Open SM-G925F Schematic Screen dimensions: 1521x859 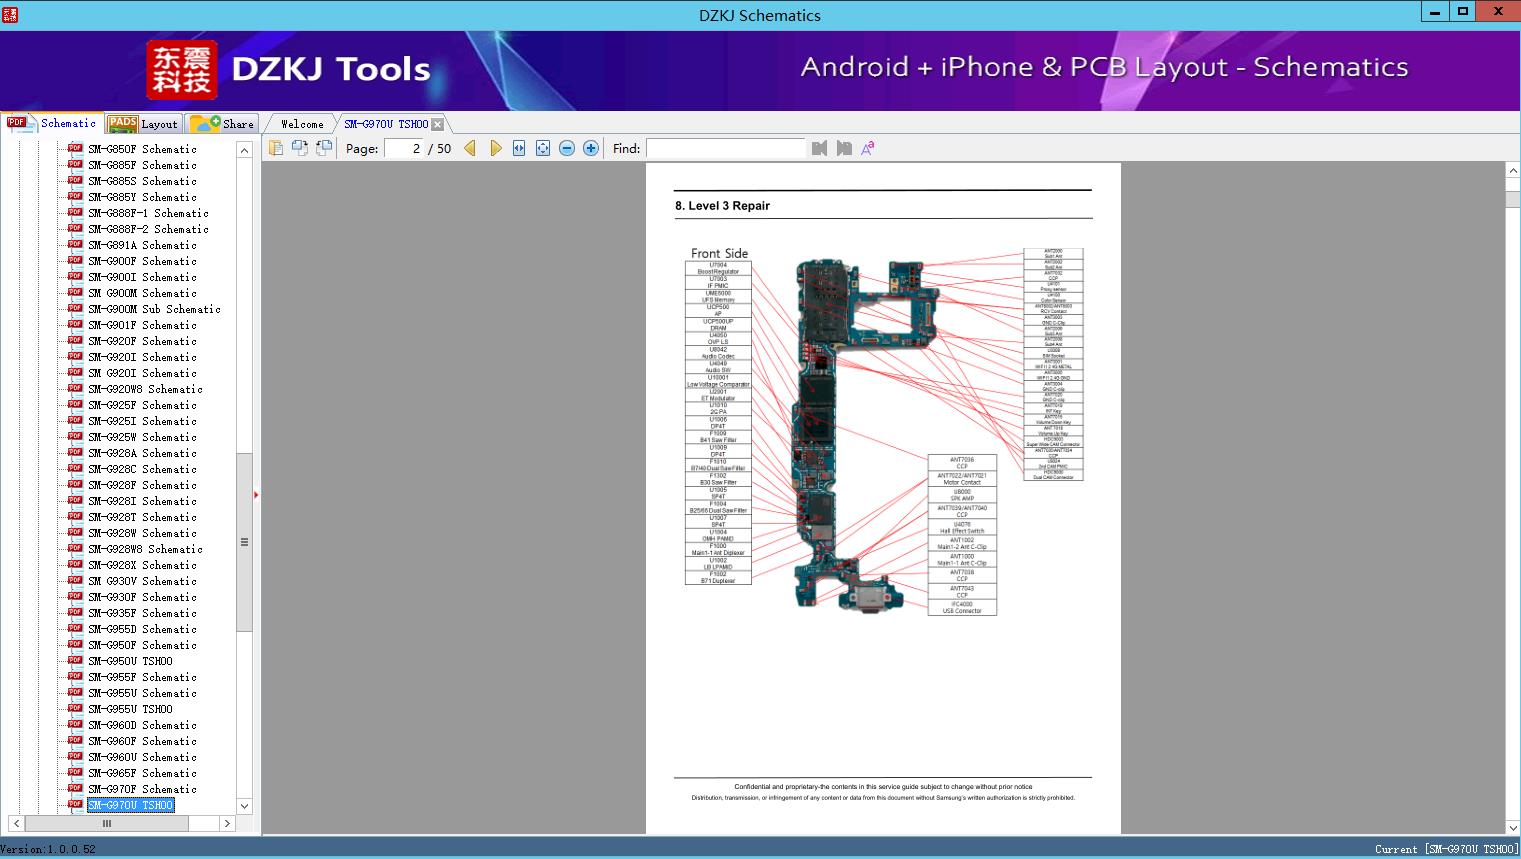(x=142, y=405)
